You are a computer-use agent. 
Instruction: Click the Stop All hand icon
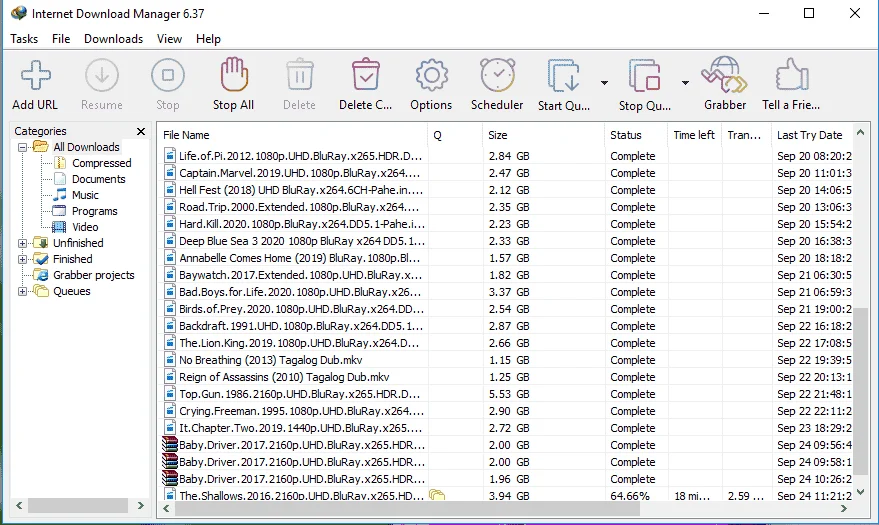[x=234, y=74]
